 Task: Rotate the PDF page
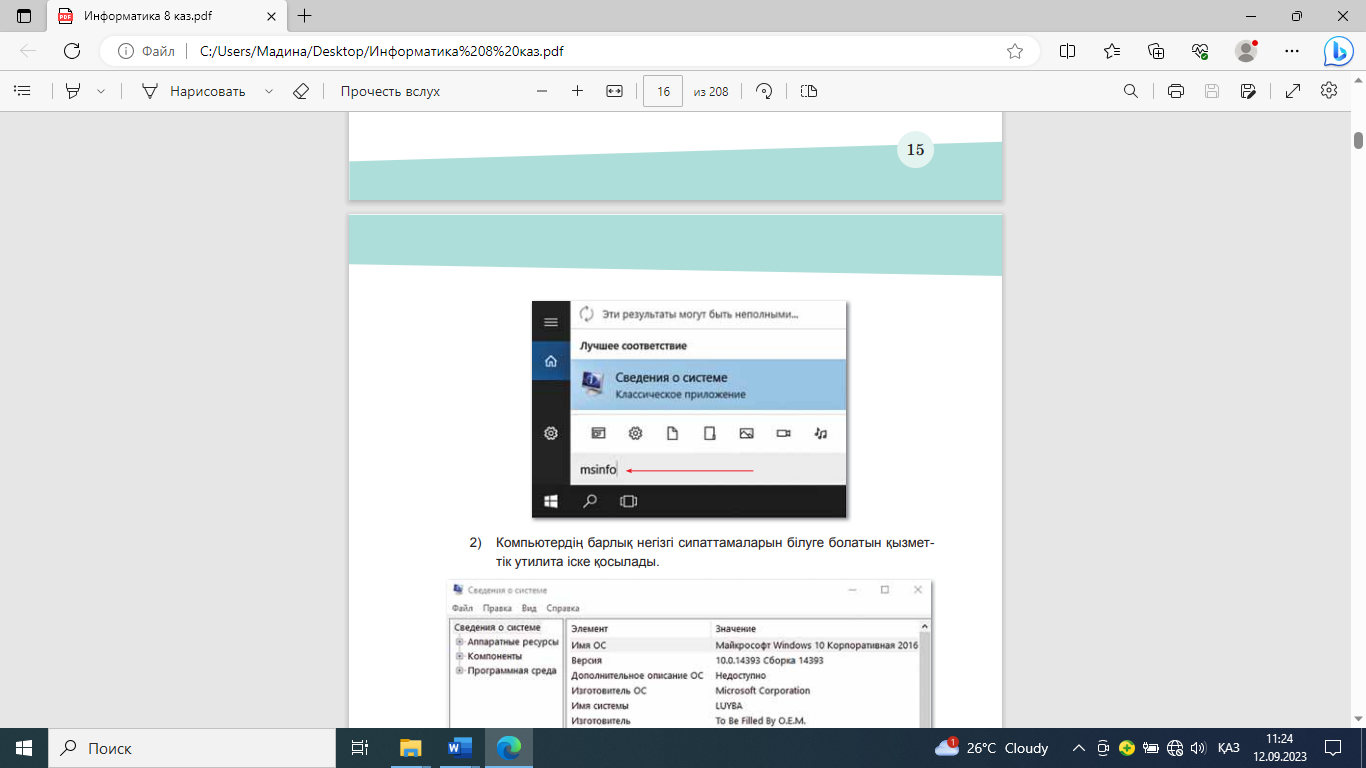[x=765, y=91]
